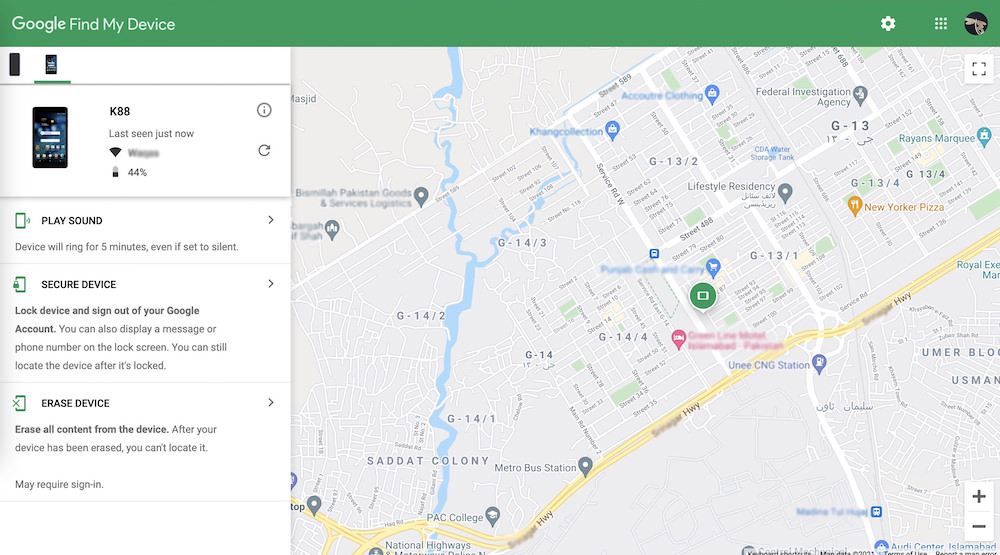This screenshot has height=555, width=1000.
Task: Click the Google Find My Device title
Action: pos(93,24)
